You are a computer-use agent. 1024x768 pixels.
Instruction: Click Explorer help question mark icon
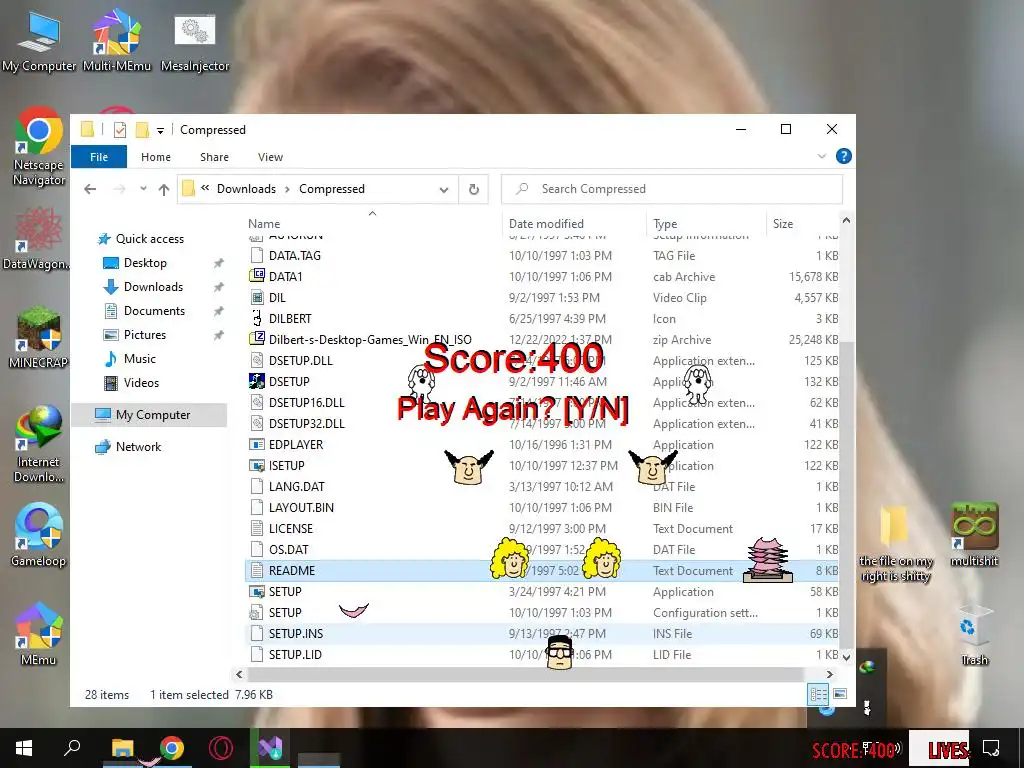coord(844,156)
